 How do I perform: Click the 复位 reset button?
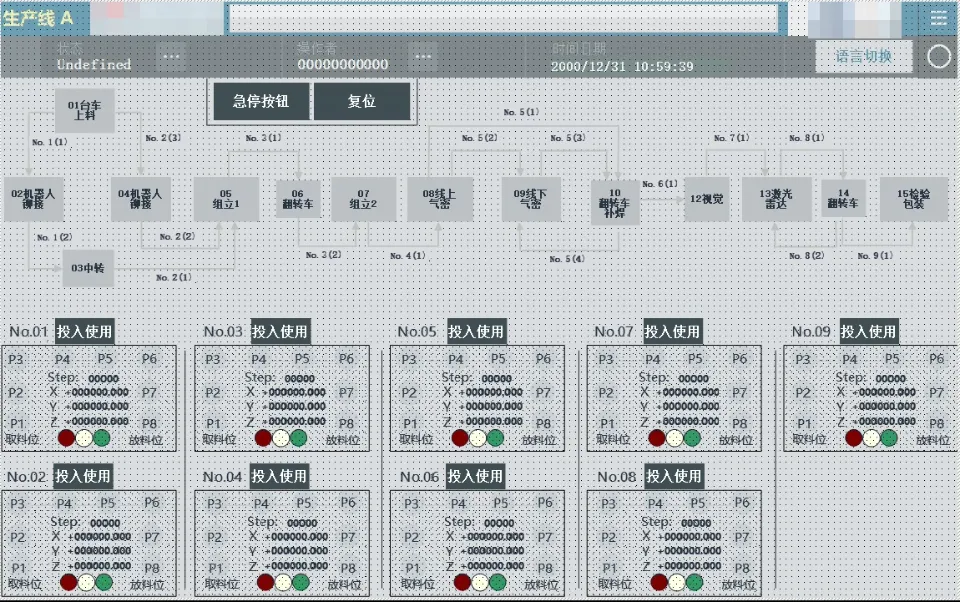click(x=362, y=101)
